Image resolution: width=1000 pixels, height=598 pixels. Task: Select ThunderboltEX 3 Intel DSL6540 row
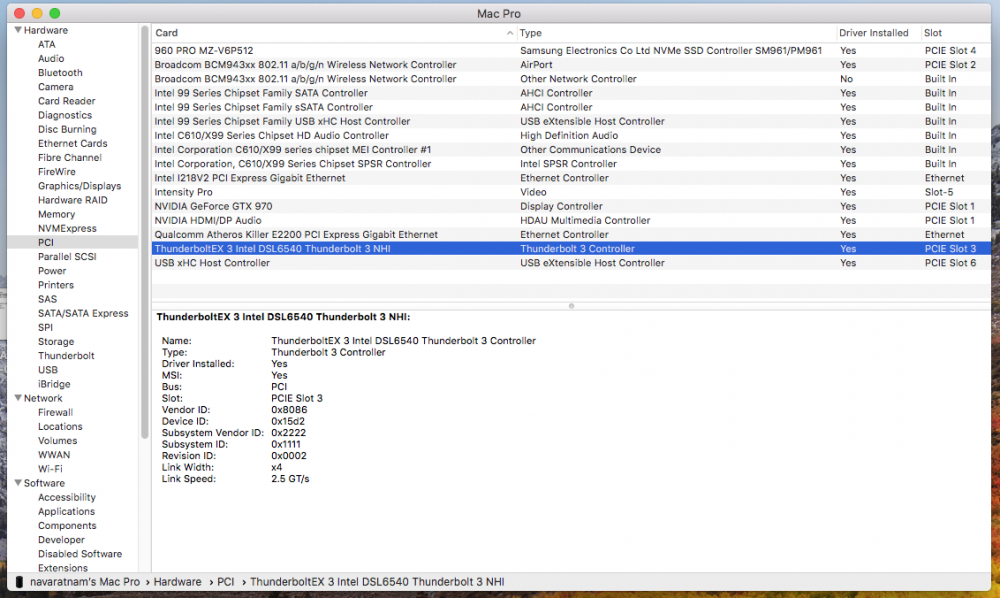coord(571,249)
